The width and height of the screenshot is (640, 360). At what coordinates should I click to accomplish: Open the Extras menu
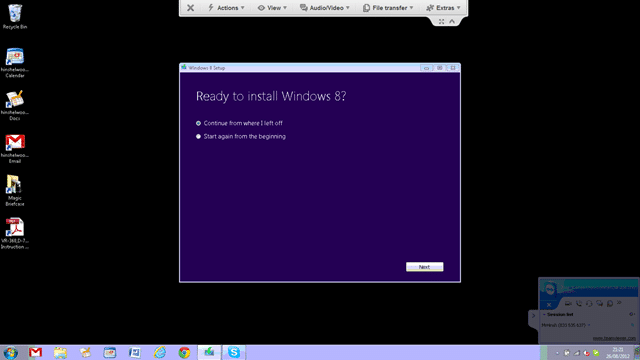pos(443,8)
